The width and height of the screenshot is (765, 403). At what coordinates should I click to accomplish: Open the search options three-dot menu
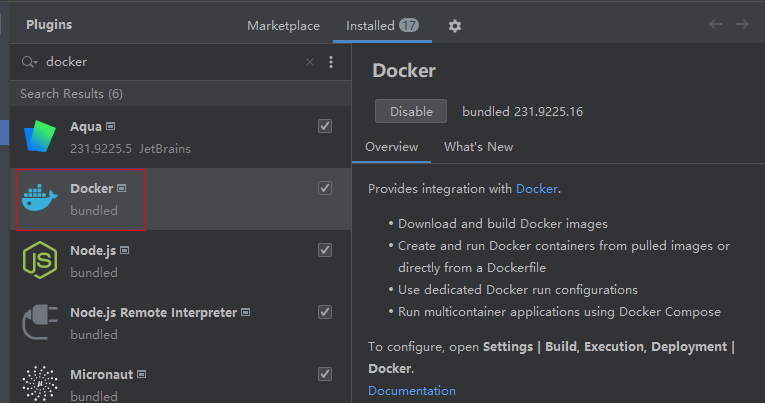pos(331,62)
